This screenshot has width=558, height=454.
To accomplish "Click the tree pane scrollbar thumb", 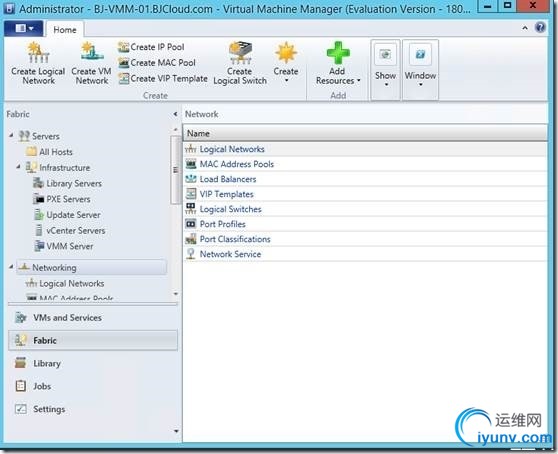I will 175,170.
